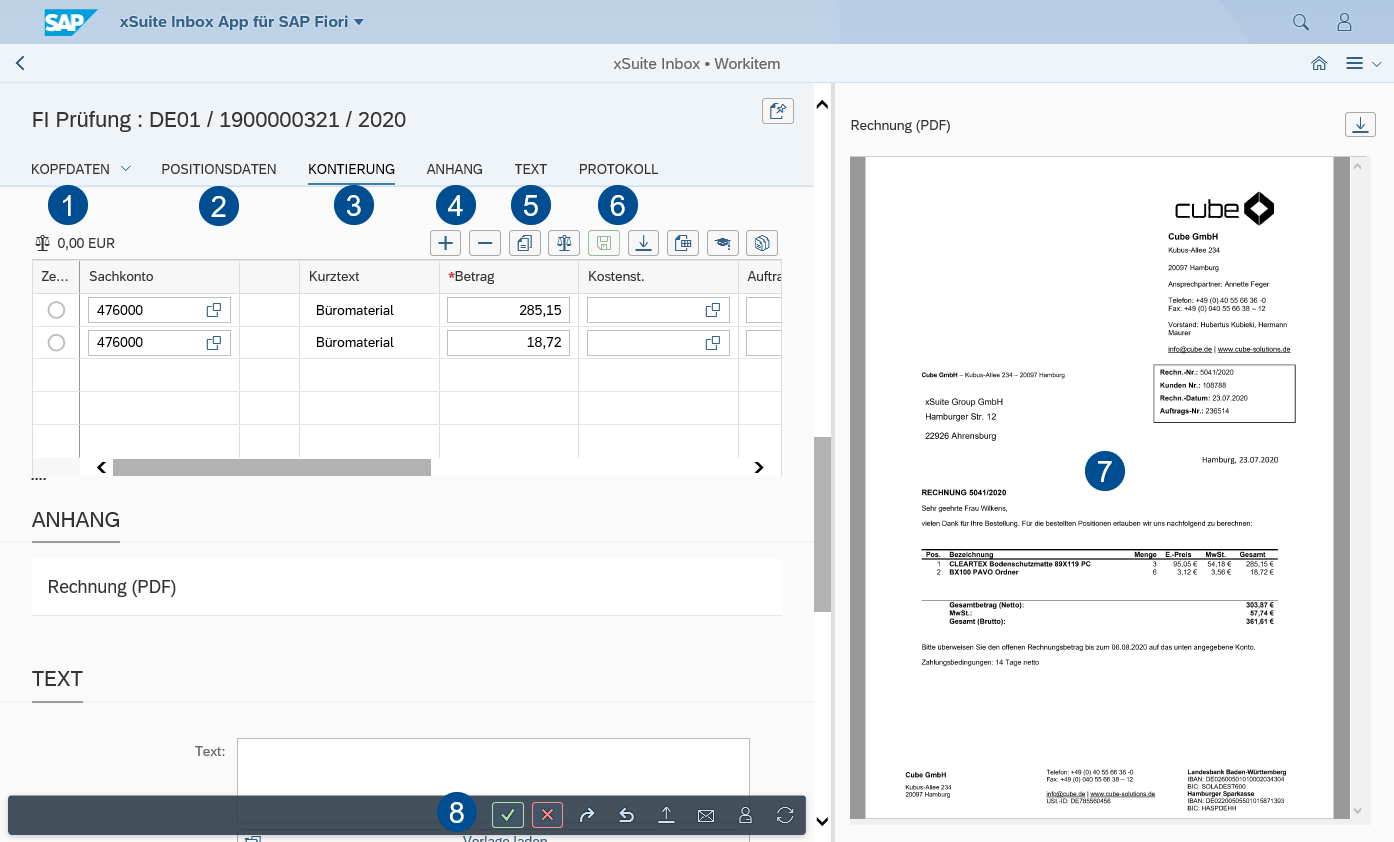Select the radio button of the first Büromaterial row

click(x=55, y=310)
